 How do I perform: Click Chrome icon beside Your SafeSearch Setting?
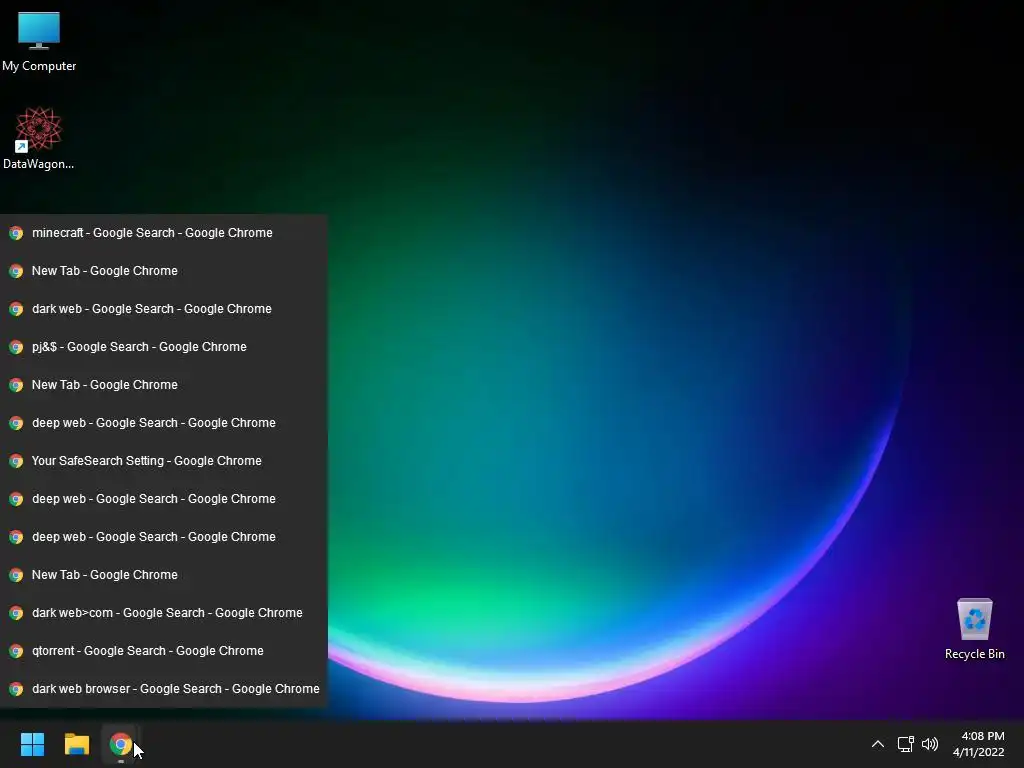tap(16, 461)
